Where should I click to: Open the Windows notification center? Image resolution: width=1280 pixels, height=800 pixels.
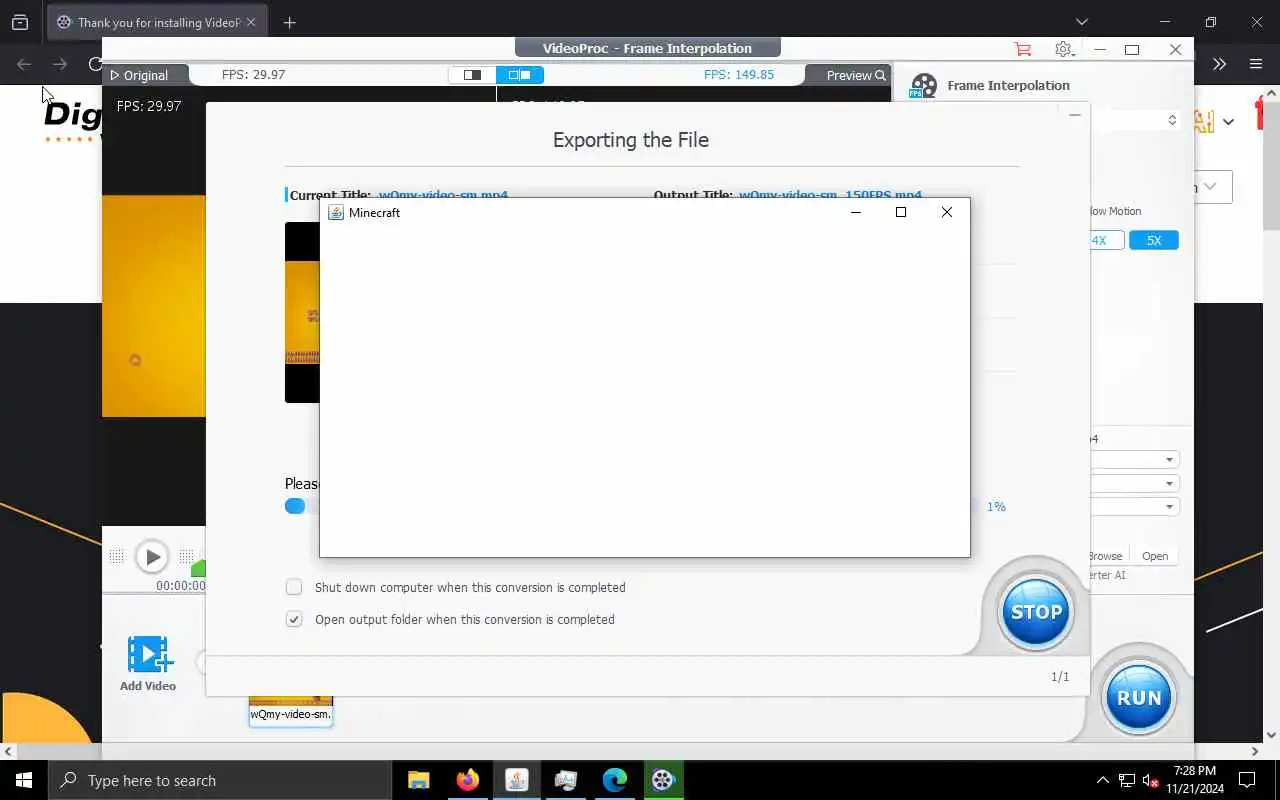(1247, 780)
